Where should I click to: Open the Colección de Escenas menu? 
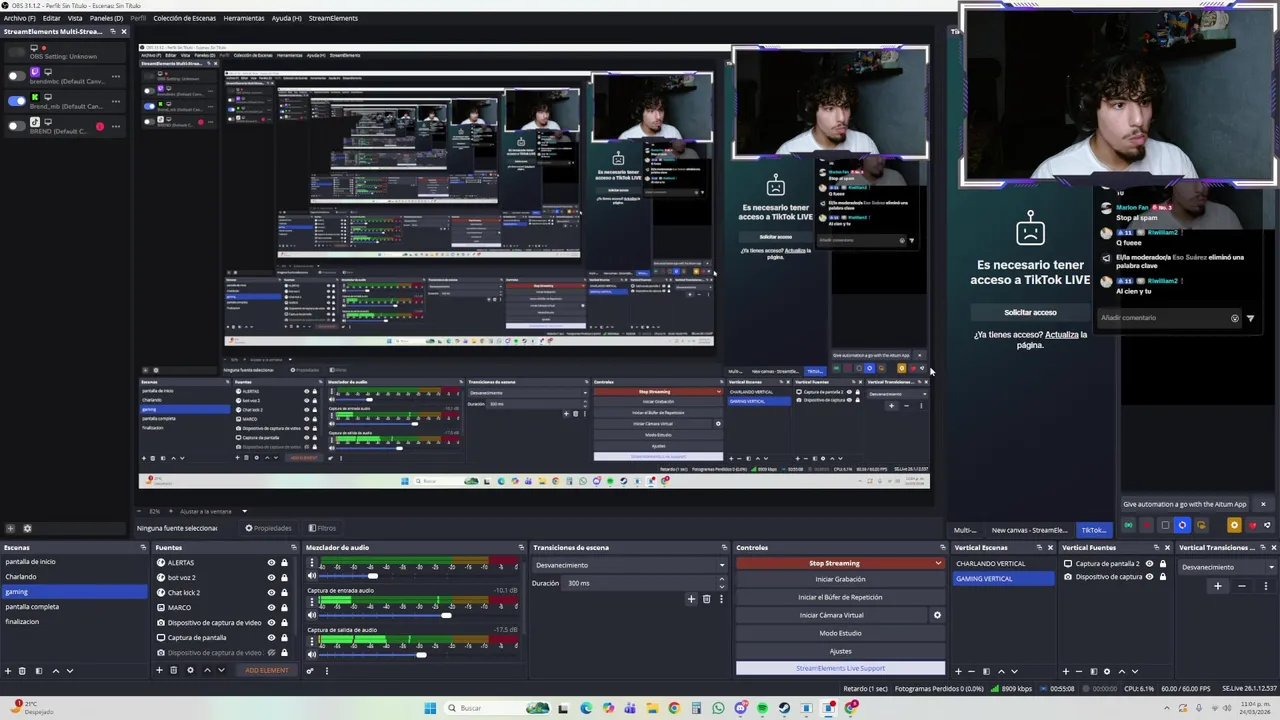click(x=184, y=18)
